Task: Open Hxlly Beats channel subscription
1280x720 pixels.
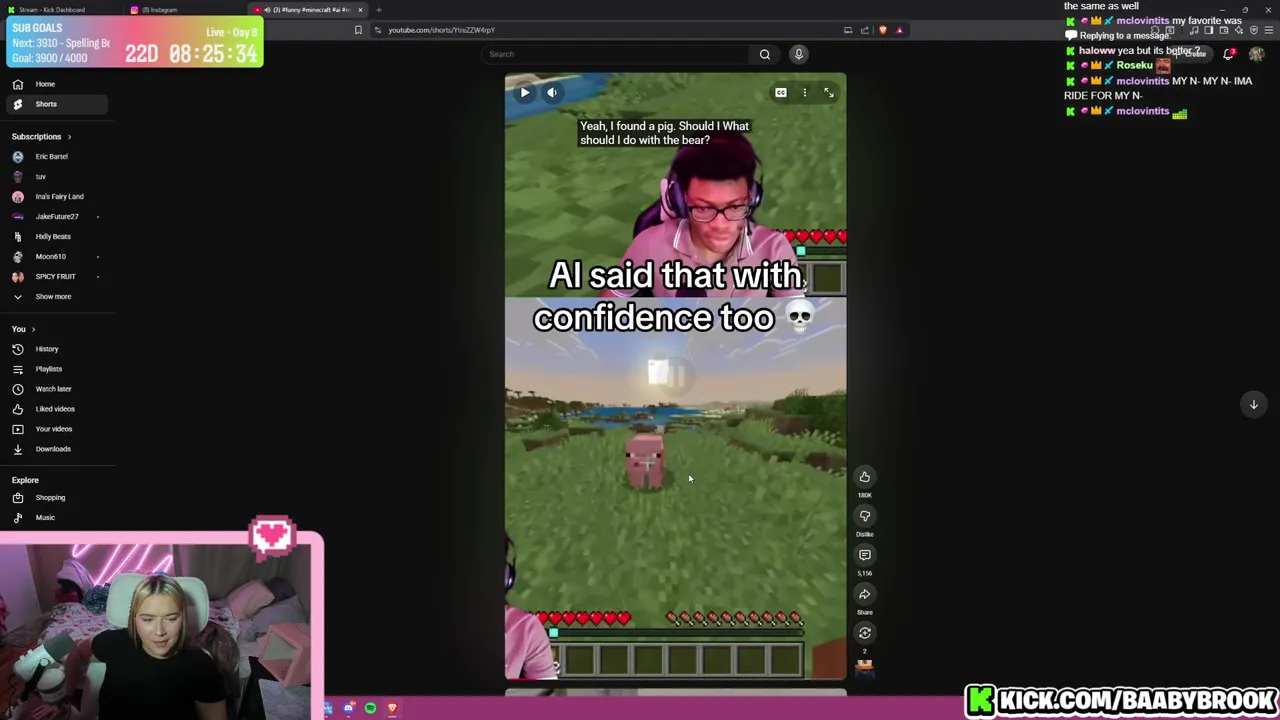Action: tap(57, 236)
